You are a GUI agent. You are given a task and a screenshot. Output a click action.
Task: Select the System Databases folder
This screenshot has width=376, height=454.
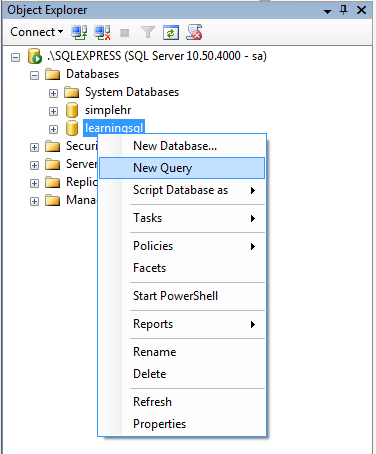(132, 92)
